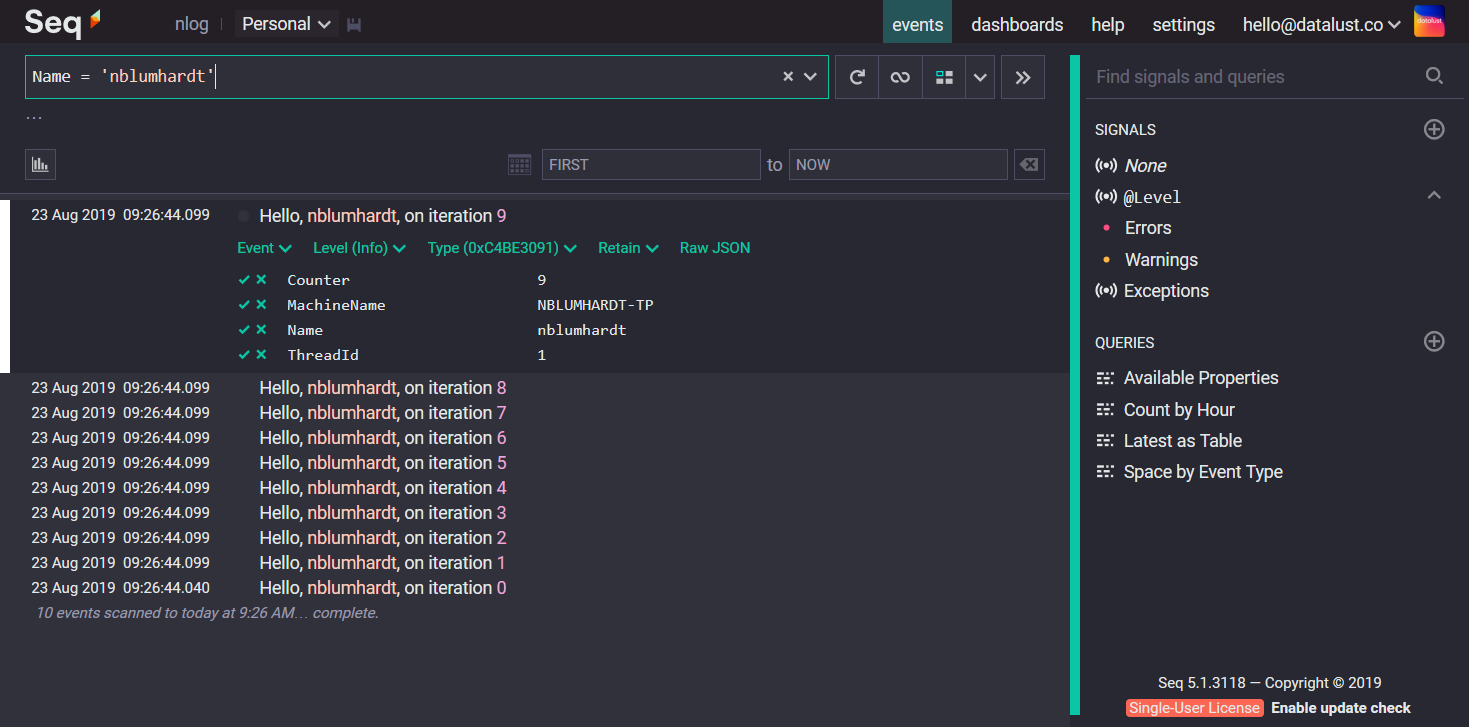Open query history dropdown arrow
This screenshot has width=1469, height=727.
(810, 77)
